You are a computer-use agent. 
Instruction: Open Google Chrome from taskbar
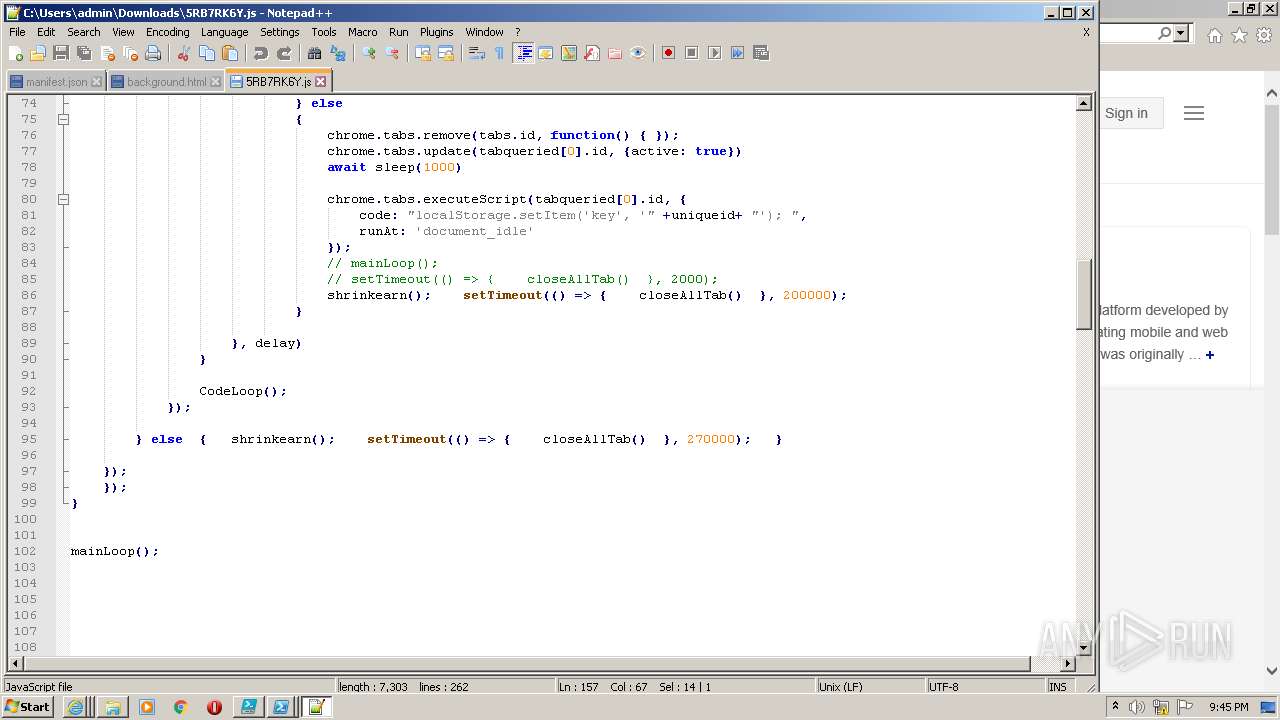(180, 707)
